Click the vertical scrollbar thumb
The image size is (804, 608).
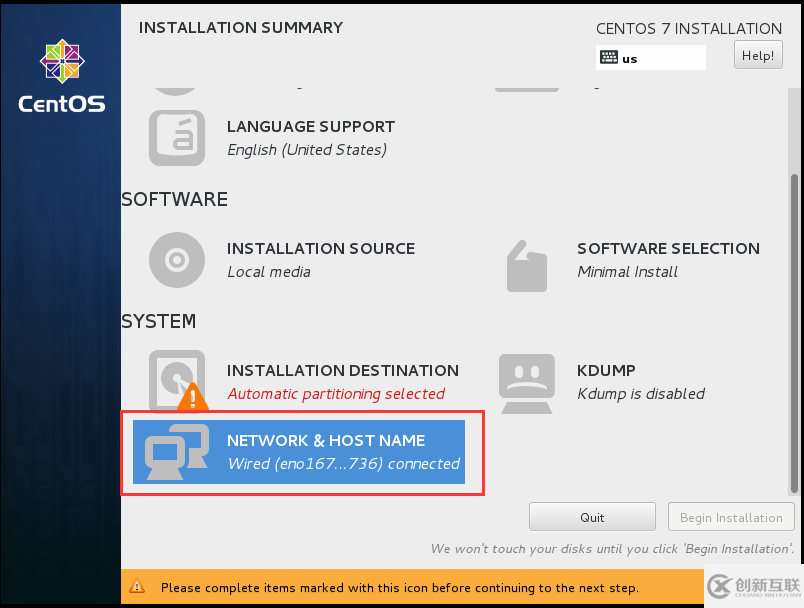(x=794, y=333)
